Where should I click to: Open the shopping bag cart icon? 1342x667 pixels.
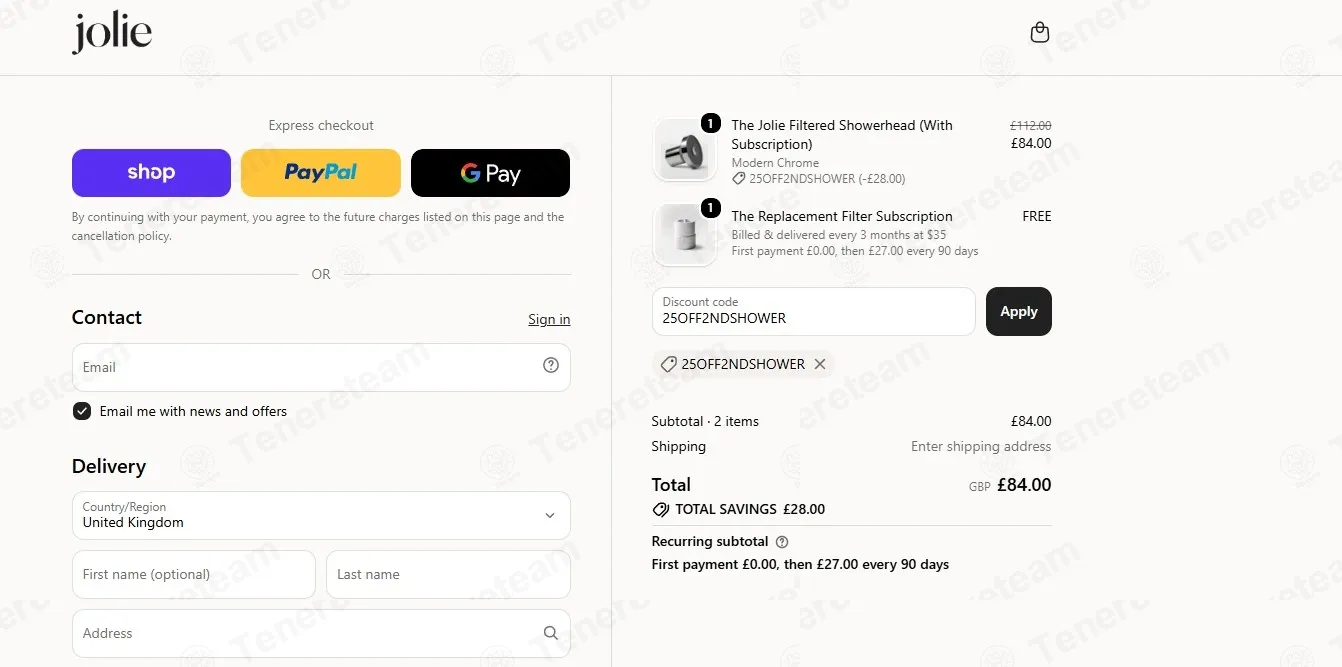(1040, 33)
